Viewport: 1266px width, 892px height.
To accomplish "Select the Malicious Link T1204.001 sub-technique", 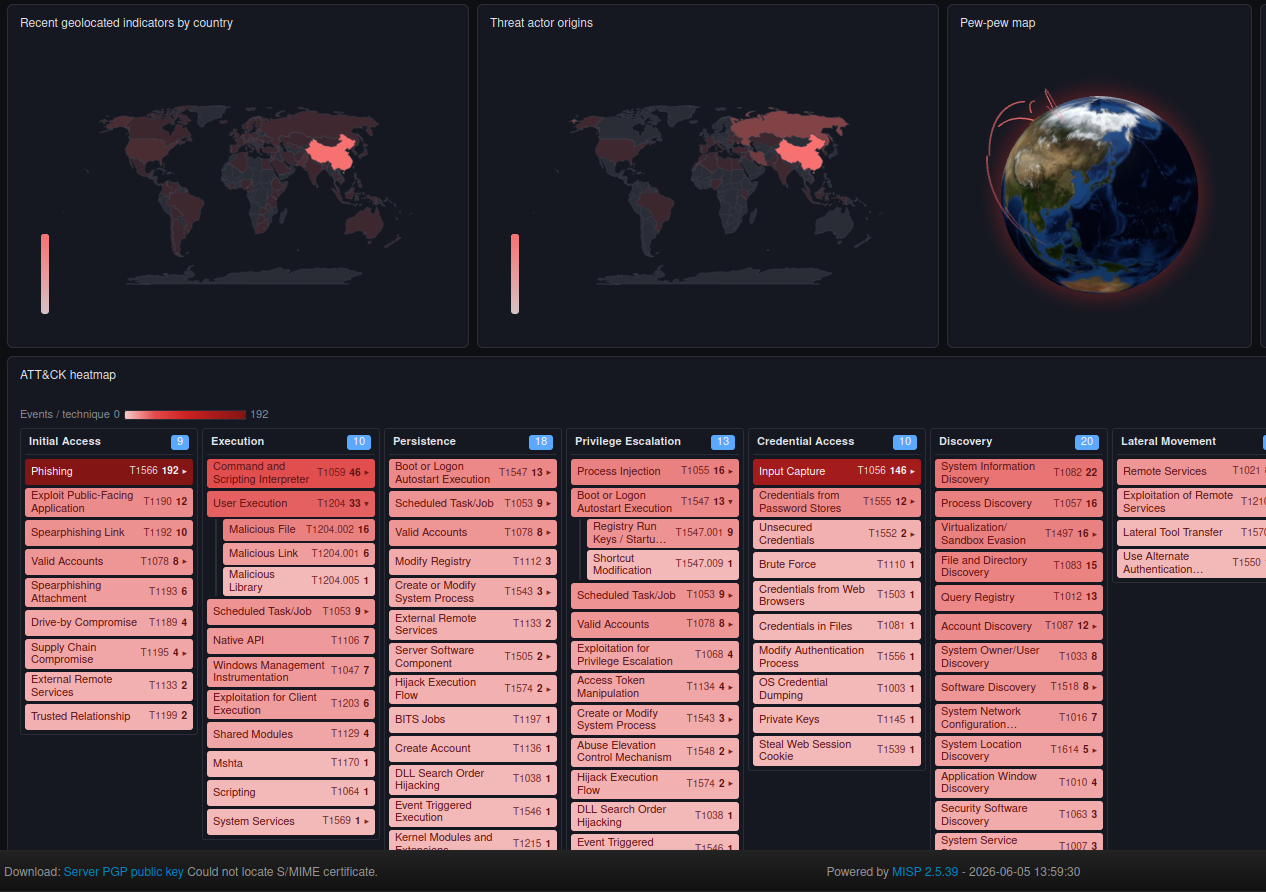I will [299, 554].
